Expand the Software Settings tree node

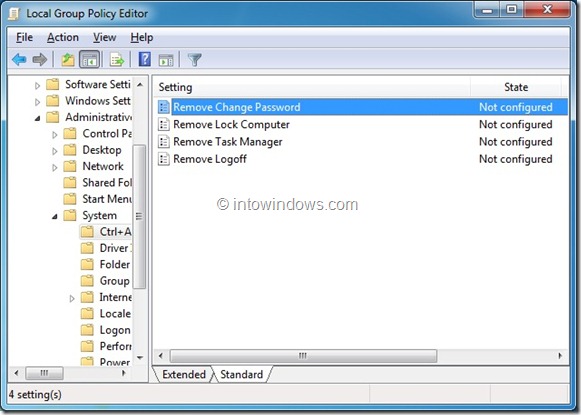[37, 86]
